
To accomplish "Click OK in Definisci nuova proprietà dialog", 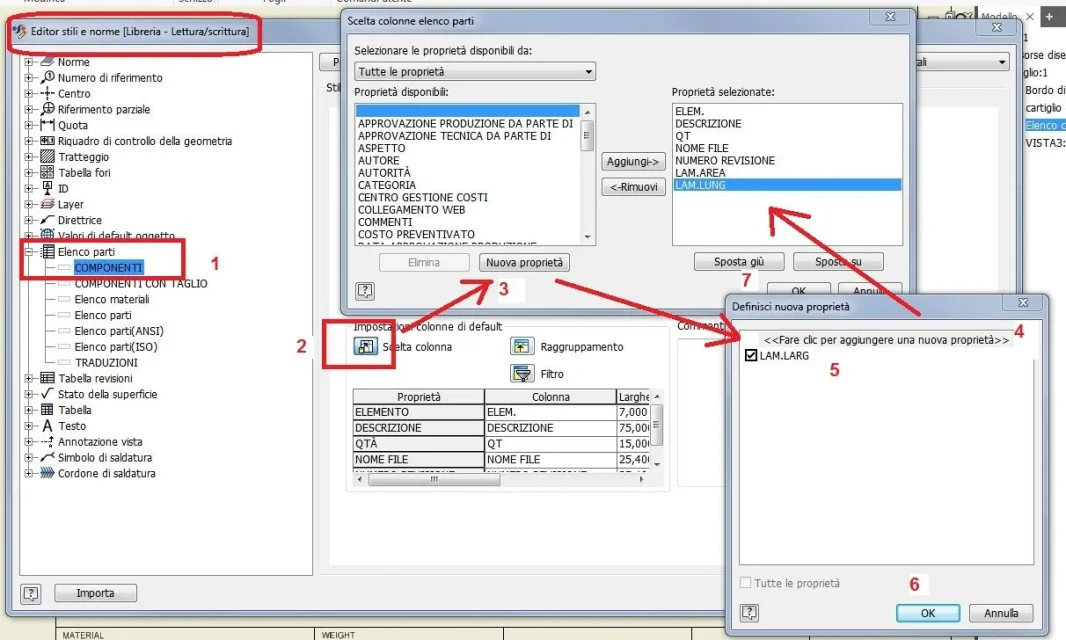I will click(928, 613).
